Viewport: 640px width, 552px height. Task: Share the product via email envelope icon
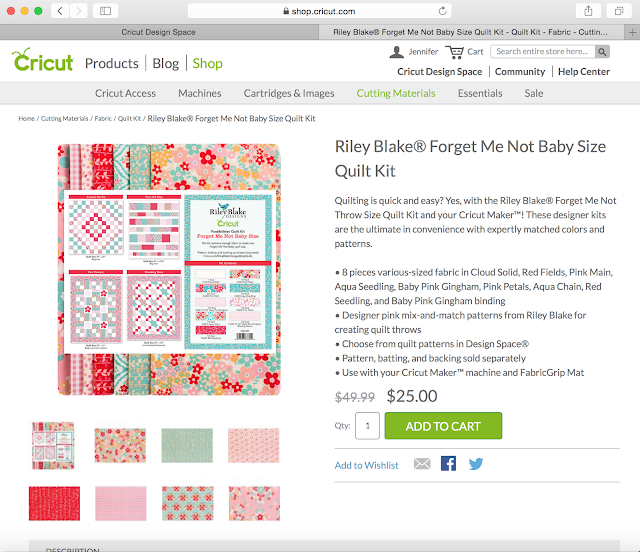tap(422, 464)
